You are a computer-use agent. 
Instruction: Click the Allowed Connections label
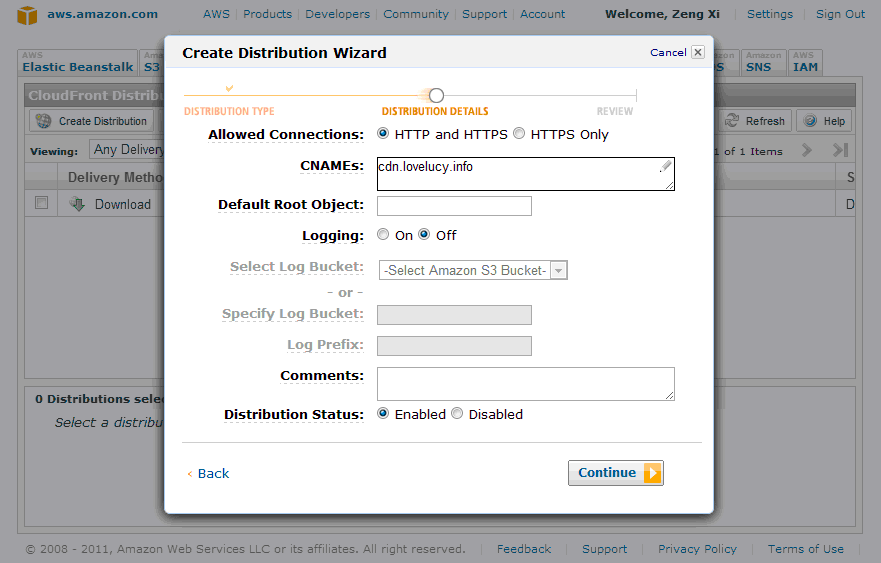pyautogui.click(x=286, y=135)
